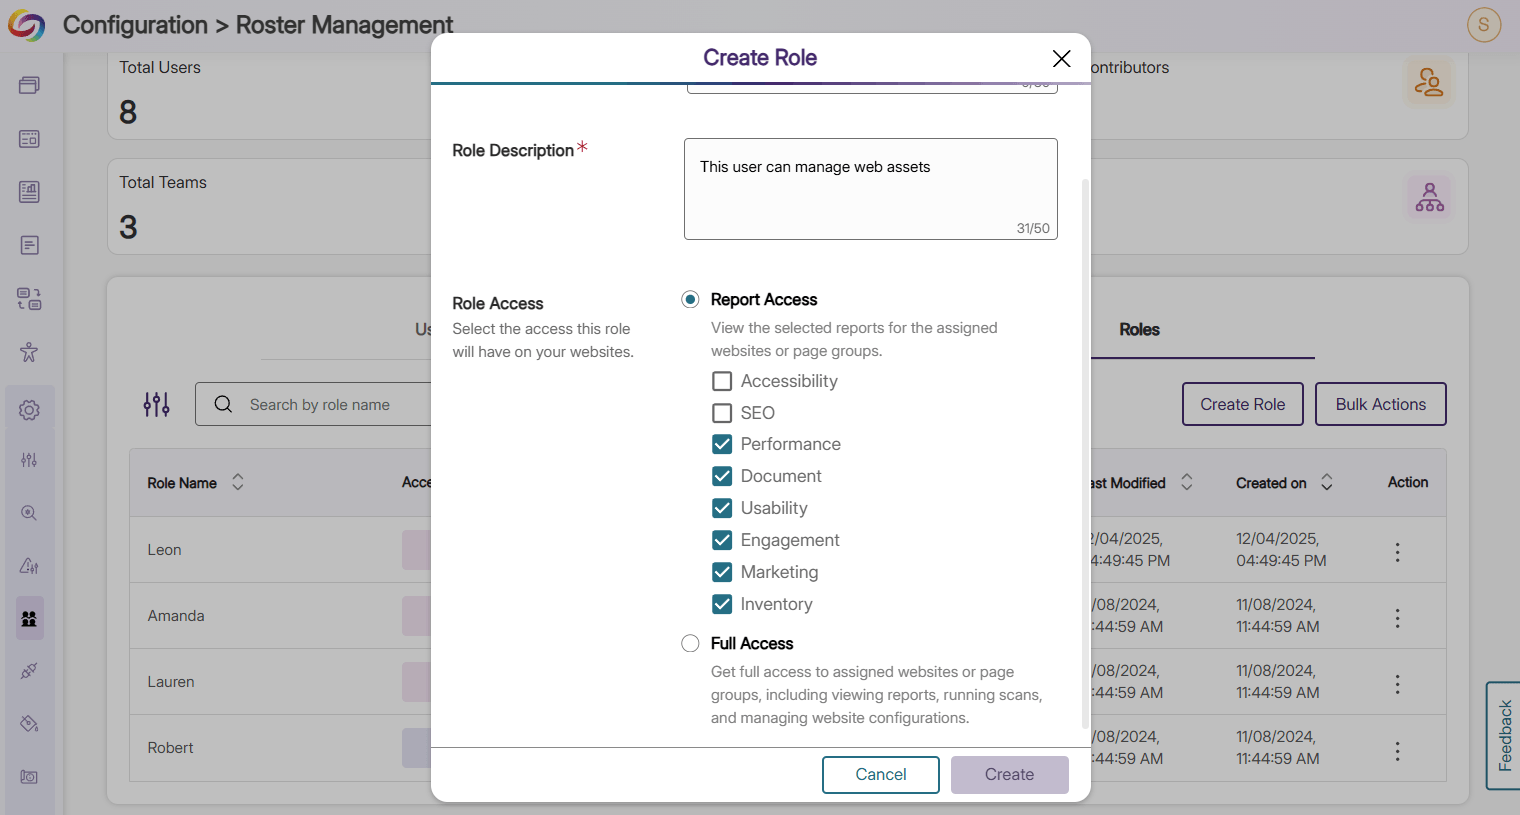Enable the Accessibility report checkbox
1520x815 pixels.
[x=722, y=381]
